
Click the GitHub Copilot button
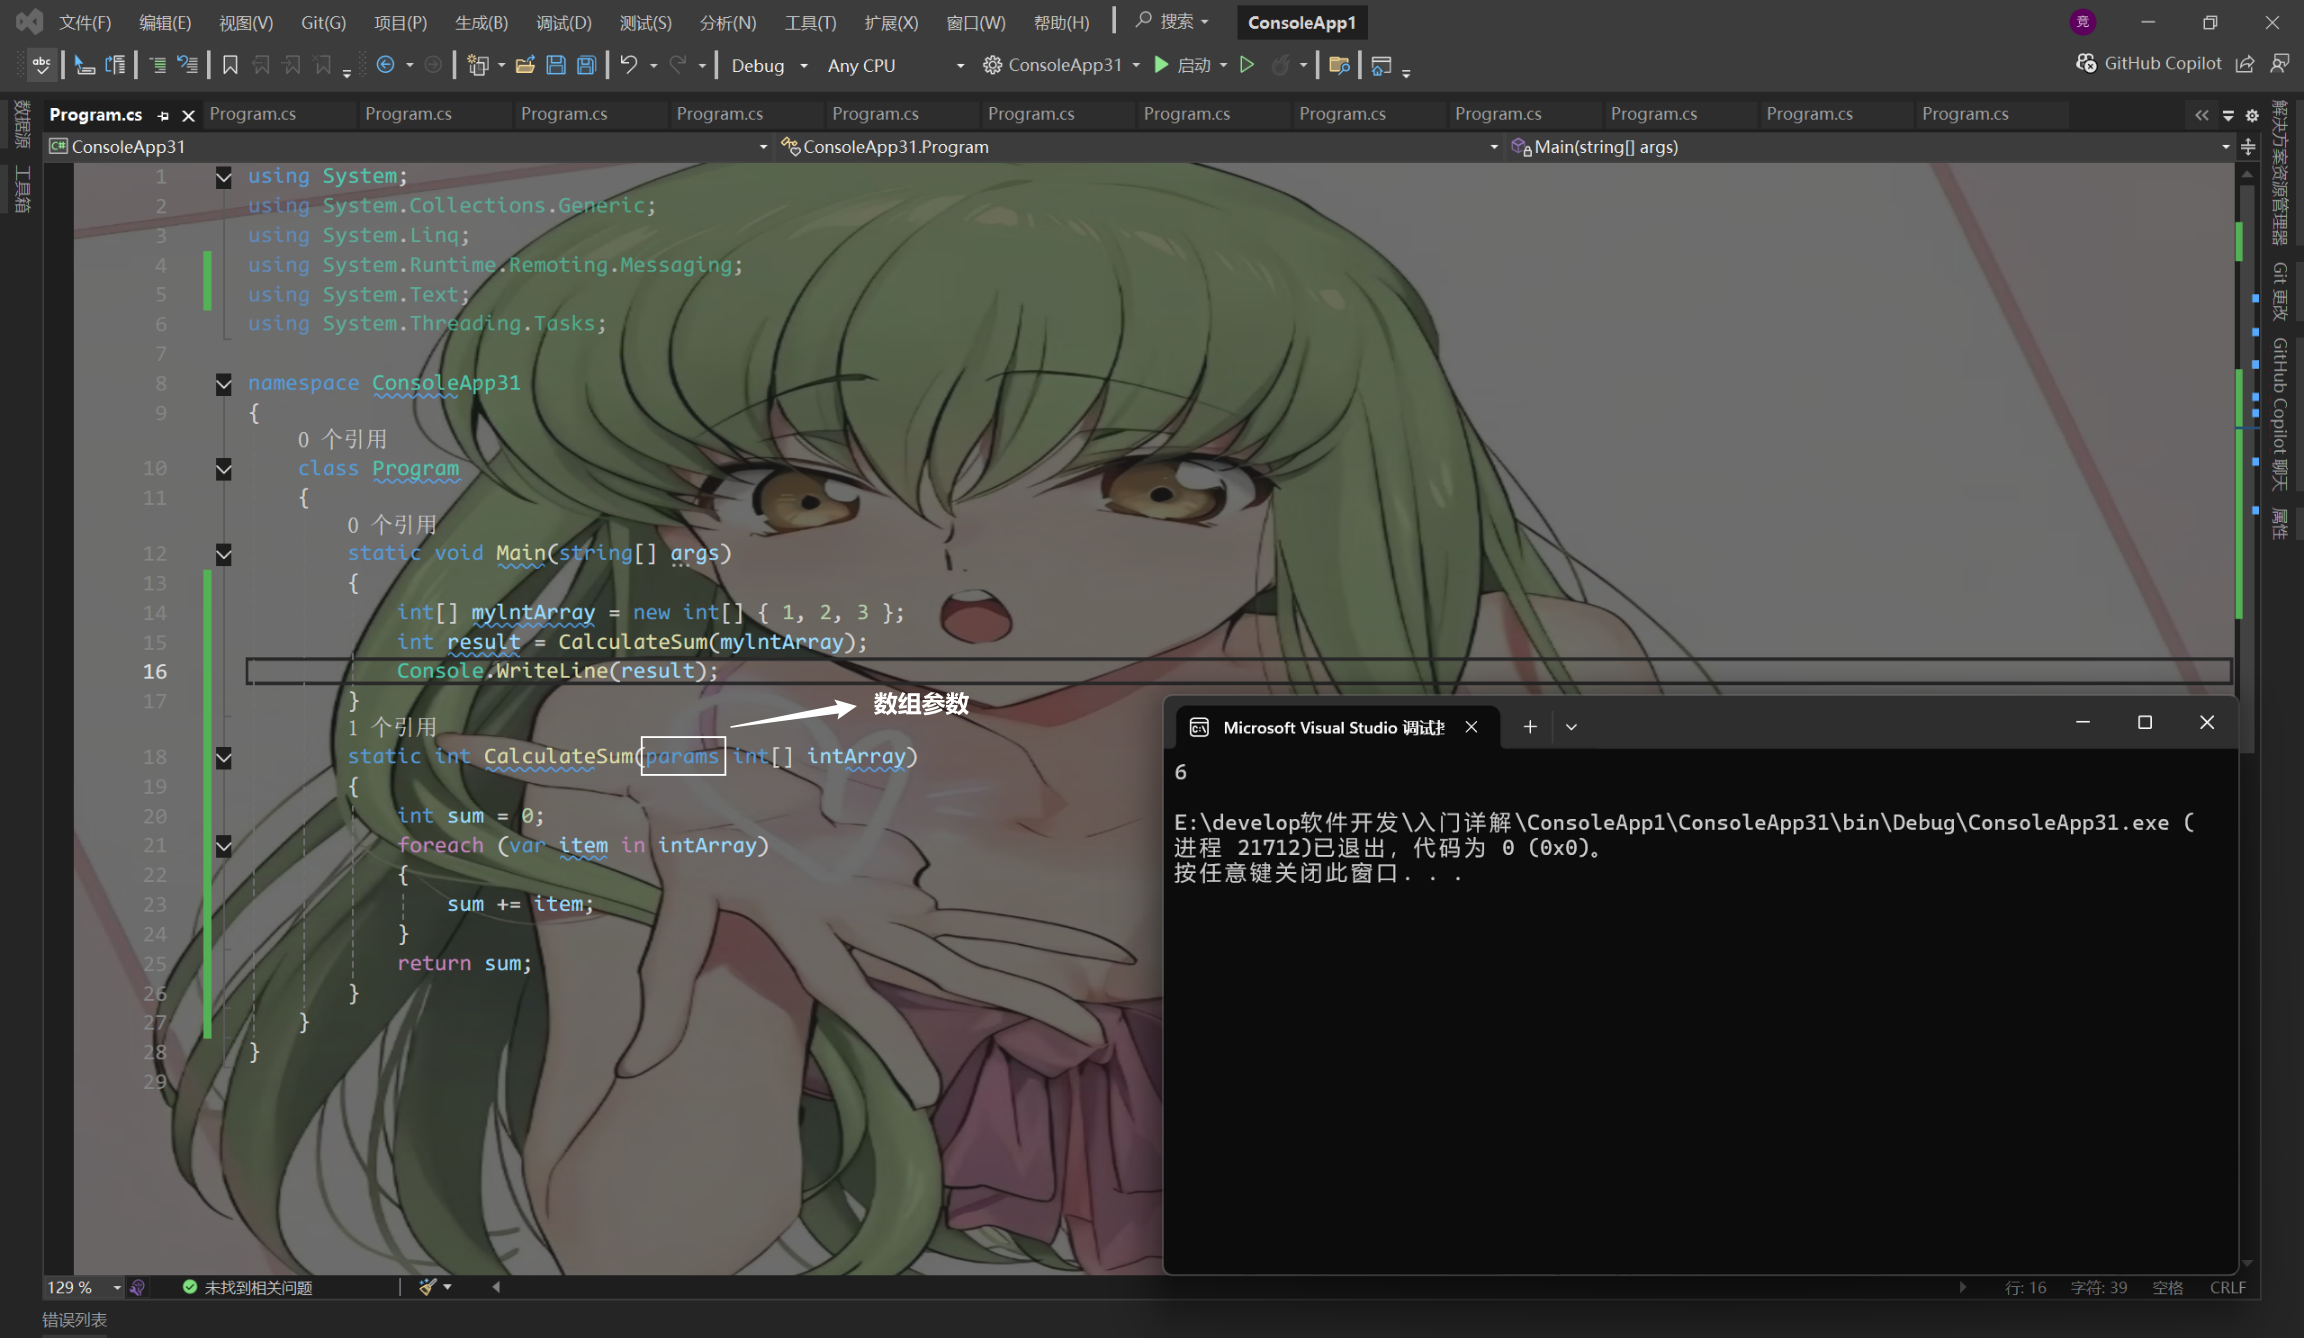[x=2148, y=64]
